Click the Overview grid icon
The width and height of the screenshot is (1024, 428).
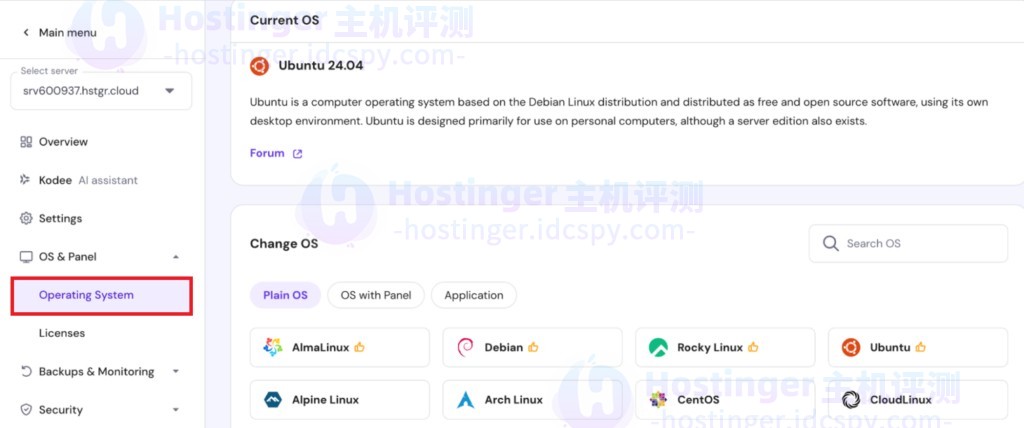26,142
